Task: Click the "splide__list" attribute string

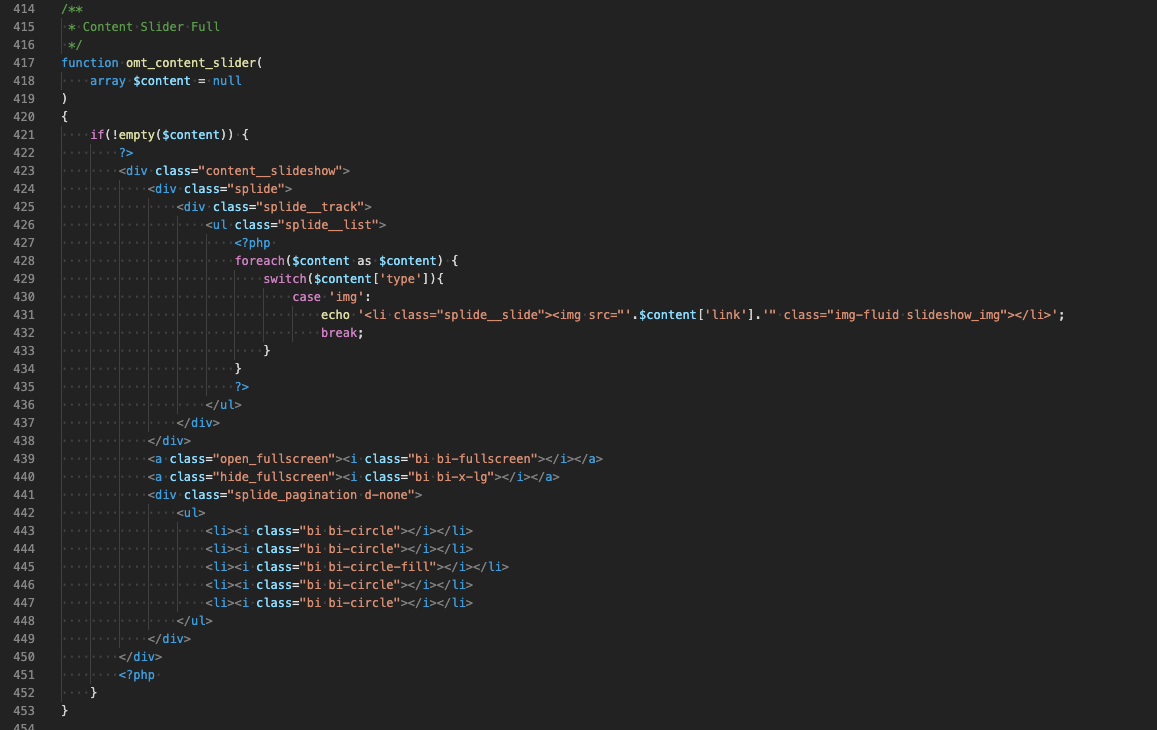Action: 324,225
